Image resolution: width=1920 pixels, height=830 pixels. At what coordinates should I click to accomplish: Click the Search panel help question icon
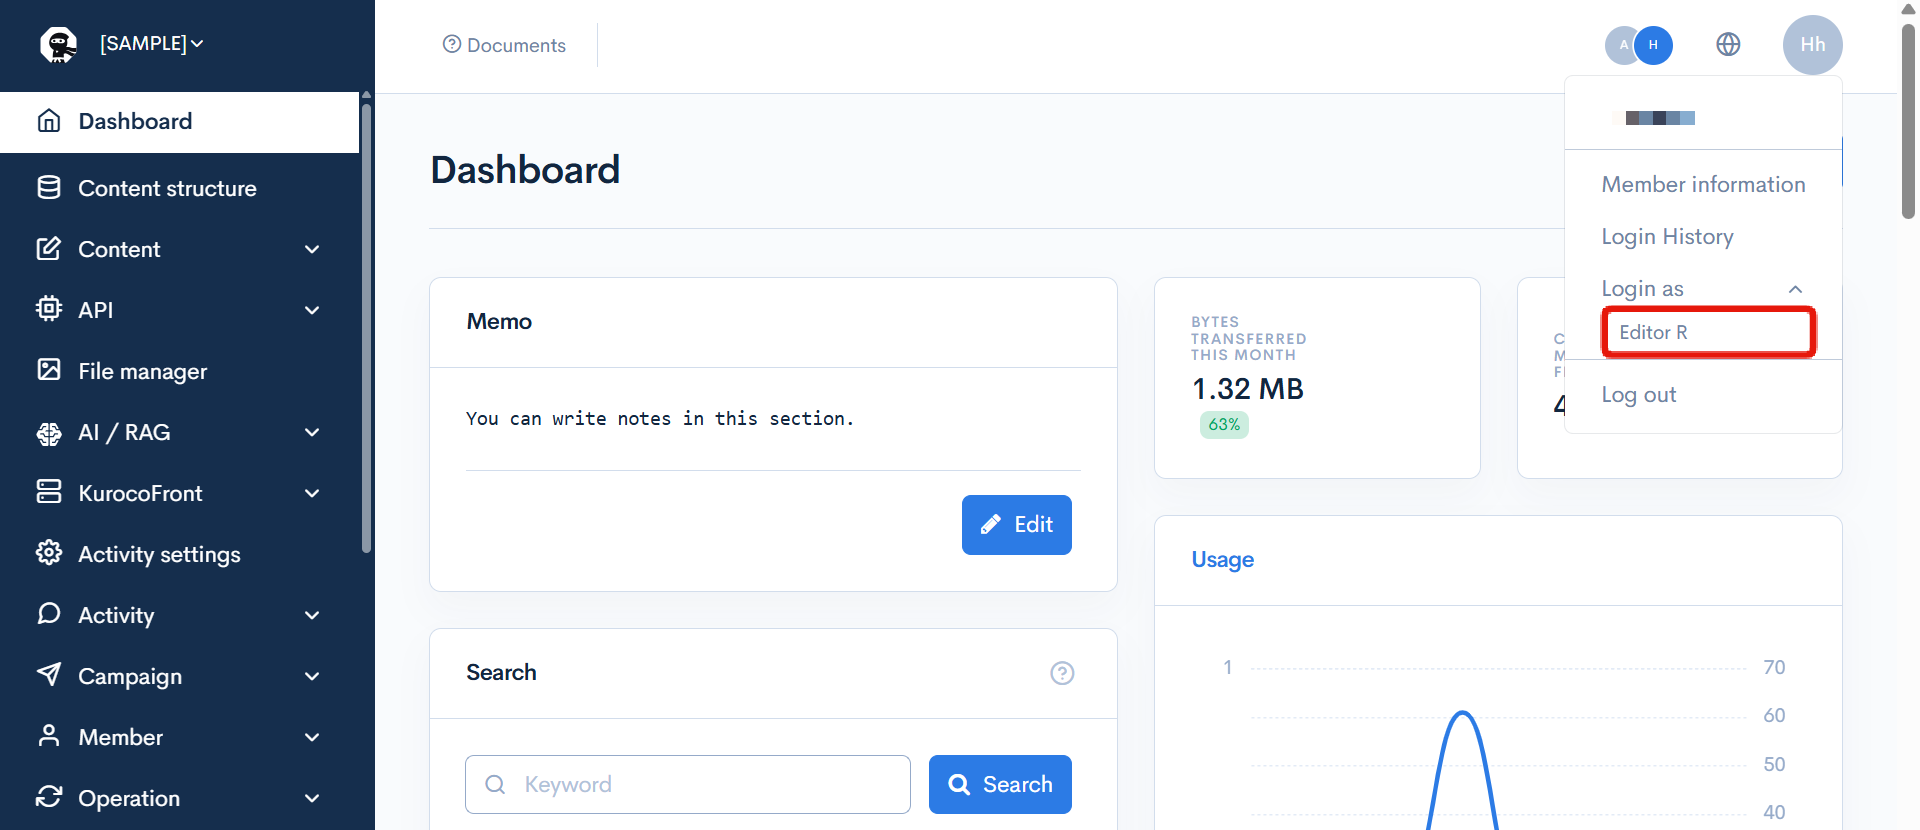[1062, 673]
